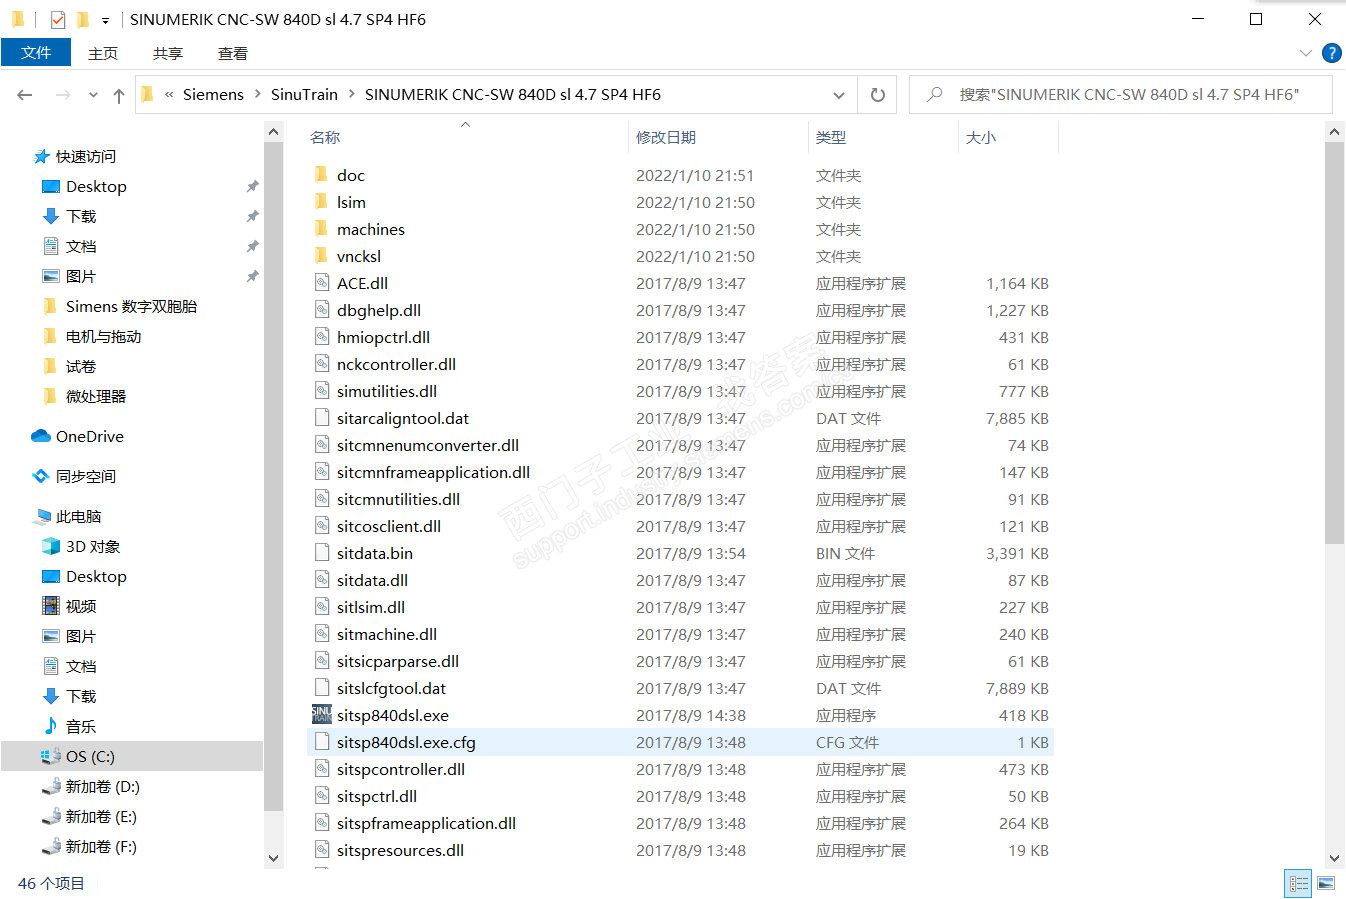The width and height of the screenshot is (1346, 899).
Task: Click the OS (C:) drive icon
Action: point(51,756)
